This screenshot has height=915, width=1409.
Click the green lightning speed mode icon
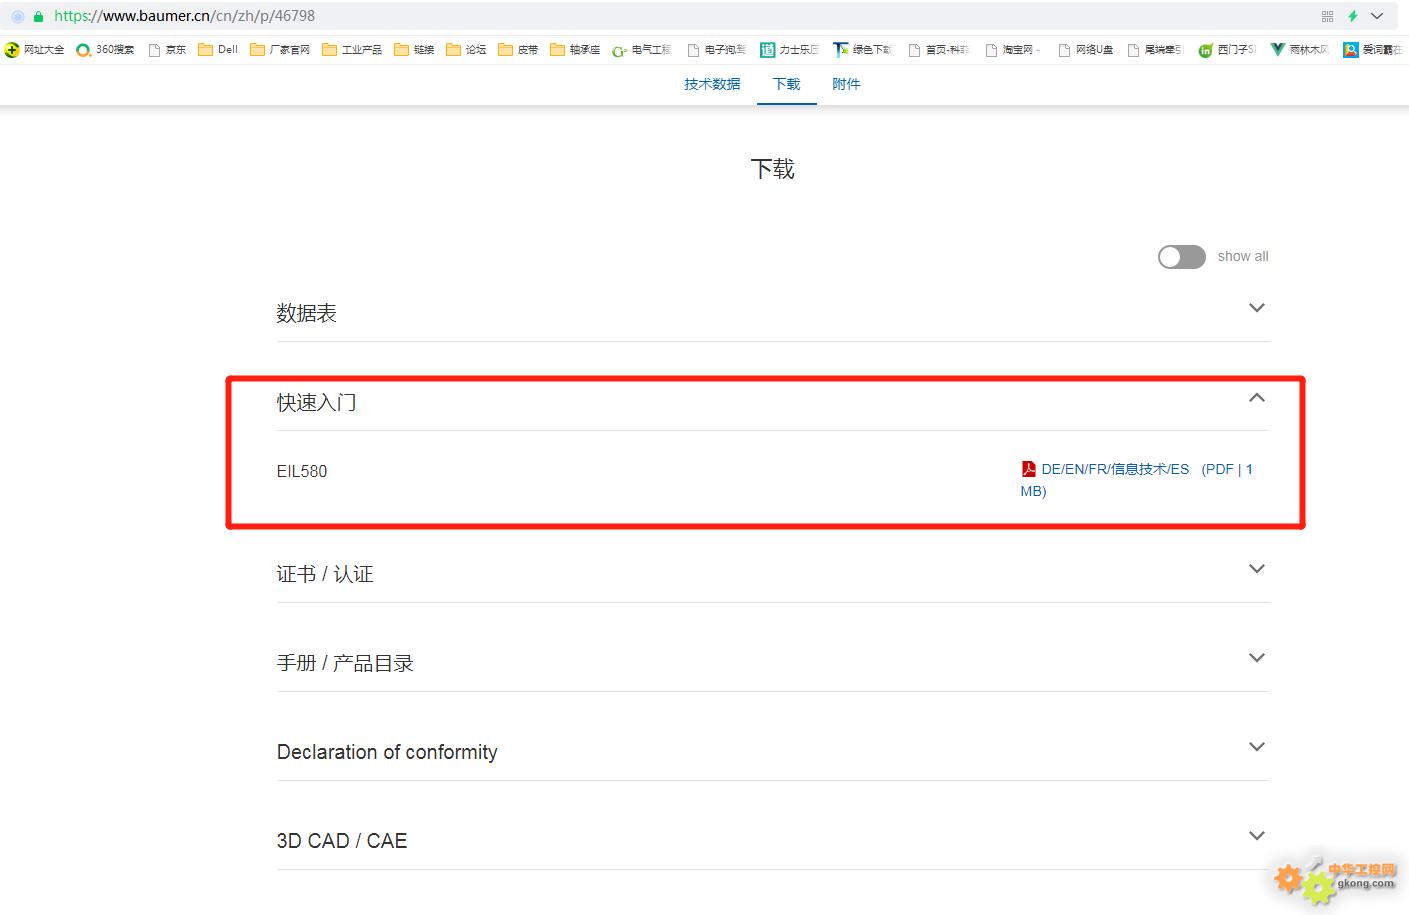(x=1352, y=16)
